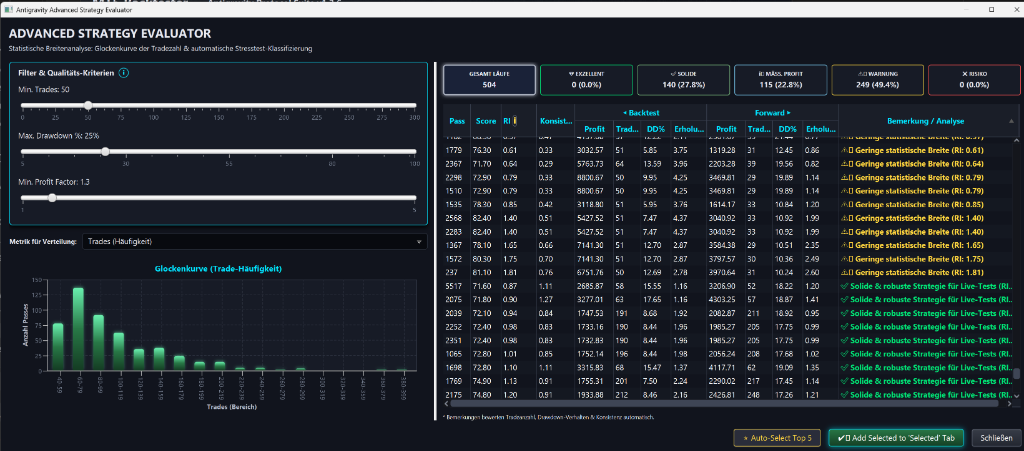The width and height of the screenshot is (1024, 451).
Task: Click the Min. Profit Factor slider handle
Action: click(x=52, y=198)
